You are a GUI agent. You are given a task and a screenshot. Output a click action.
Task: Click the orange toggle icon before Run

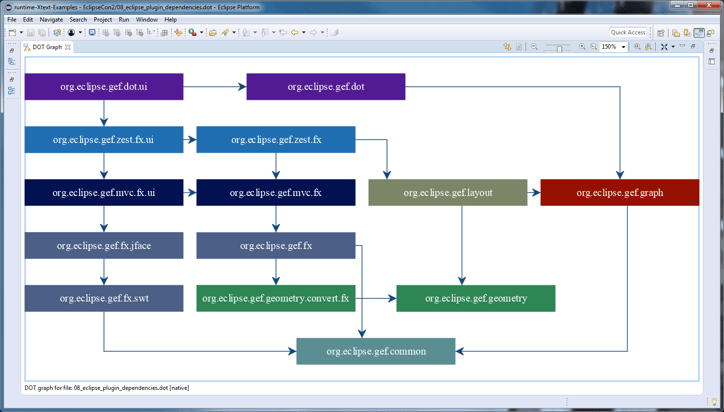[x=178, y=32]
